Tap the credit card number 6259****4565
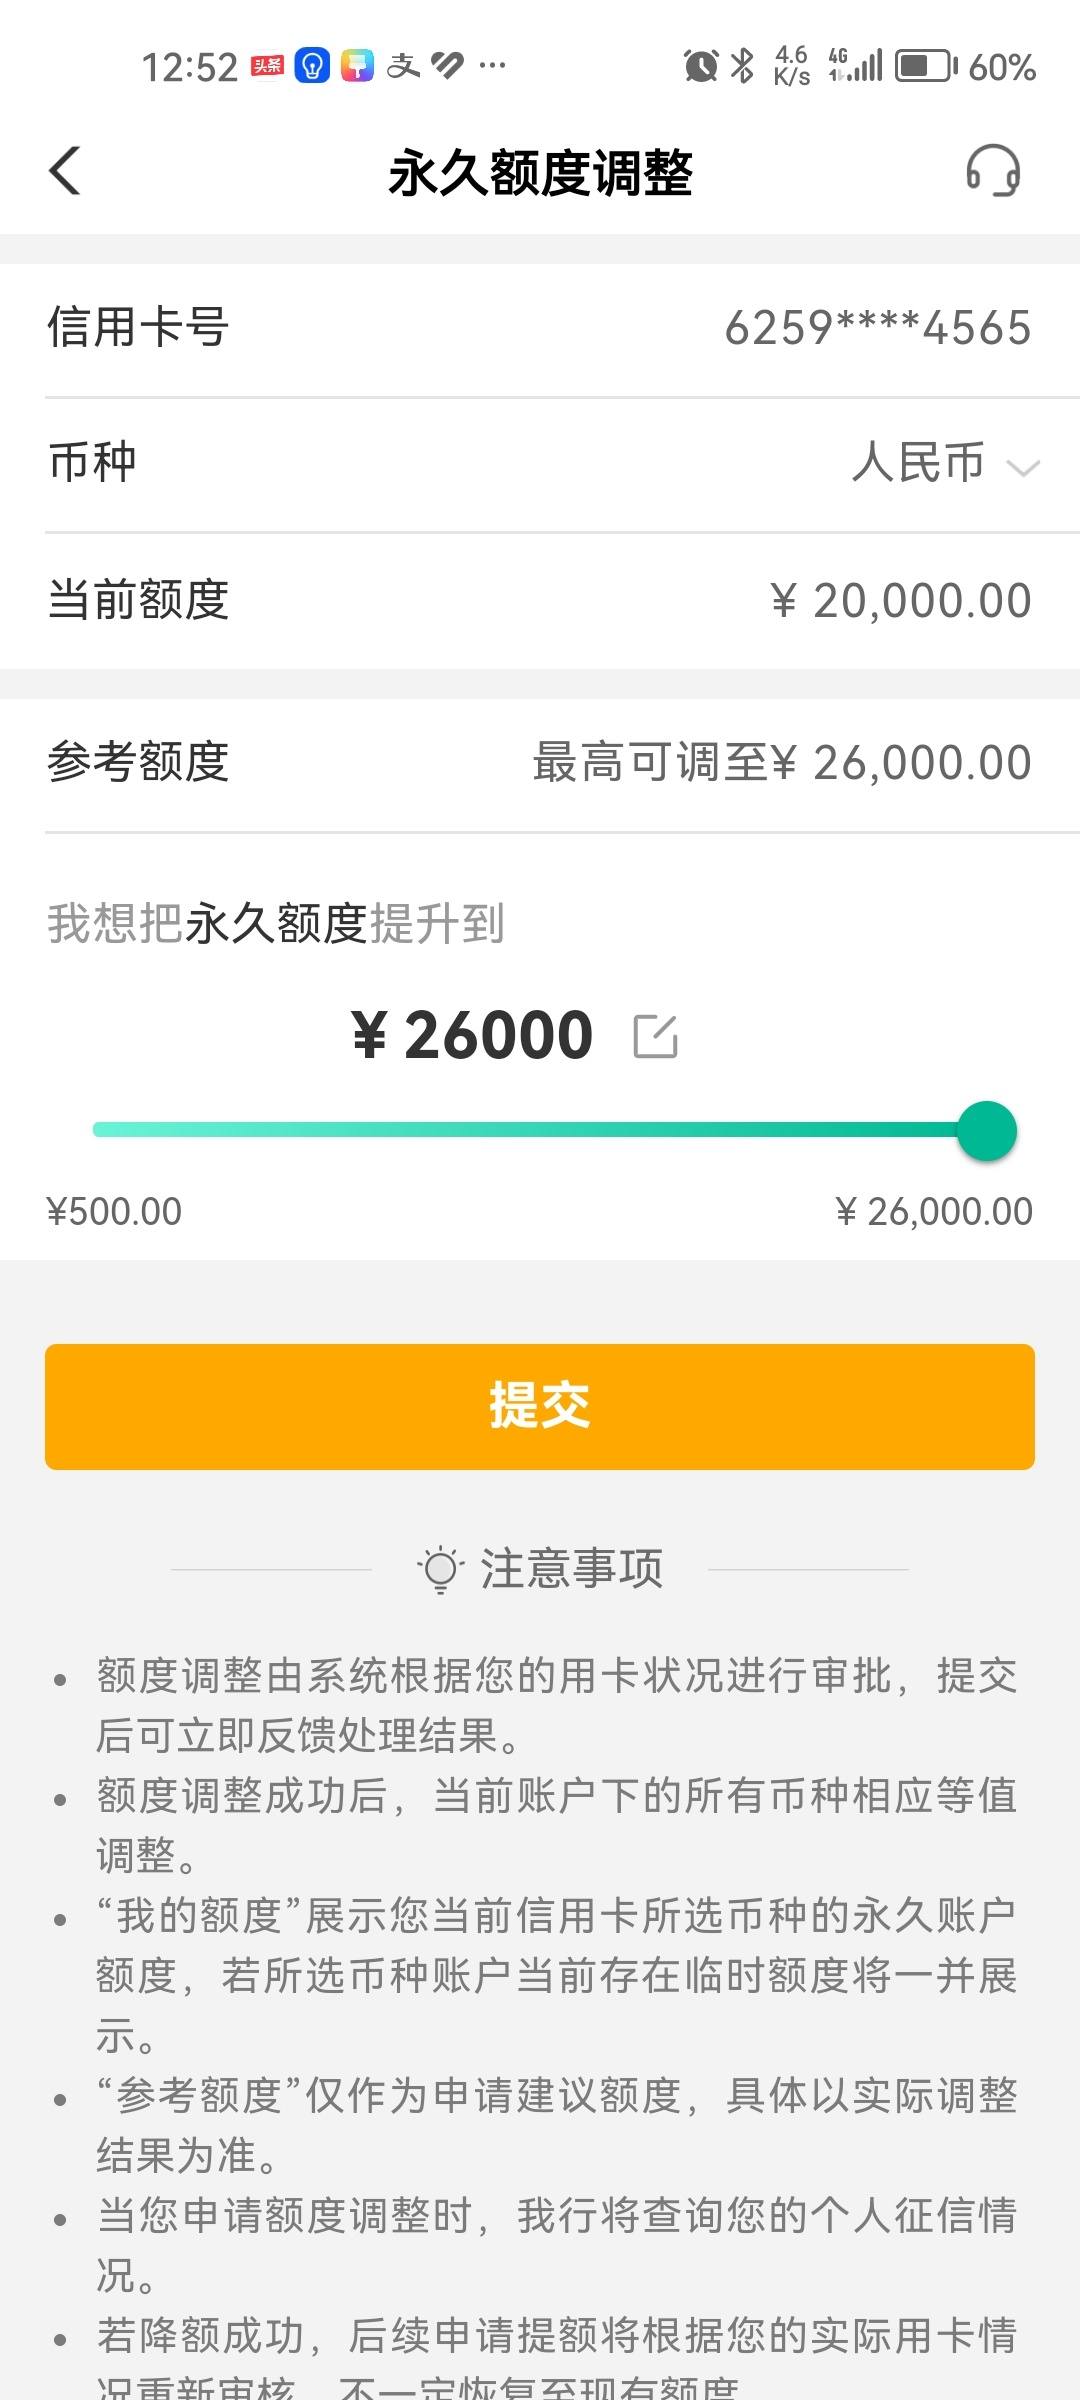The image size is (1080, 2400). tap(878, 328)
